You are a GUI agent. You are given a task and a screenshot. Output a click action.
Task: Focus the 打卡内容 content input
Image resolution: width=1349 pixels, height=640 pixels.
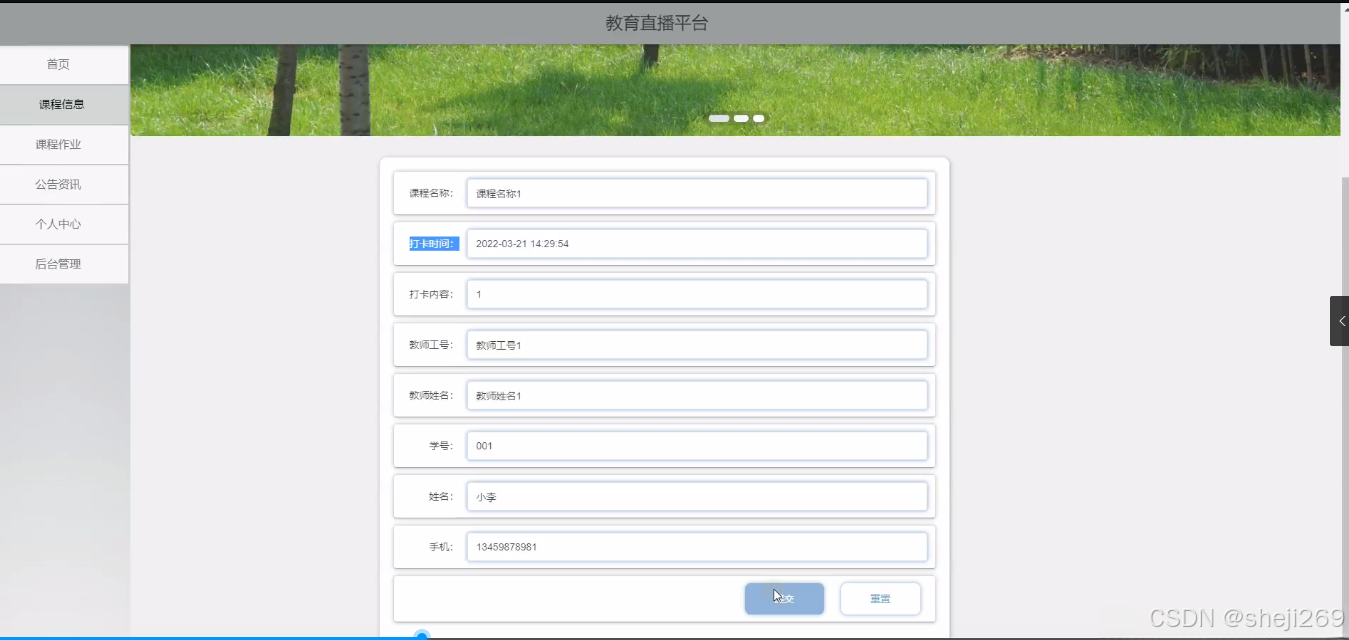pyautogui.click(x=697, y=293)
